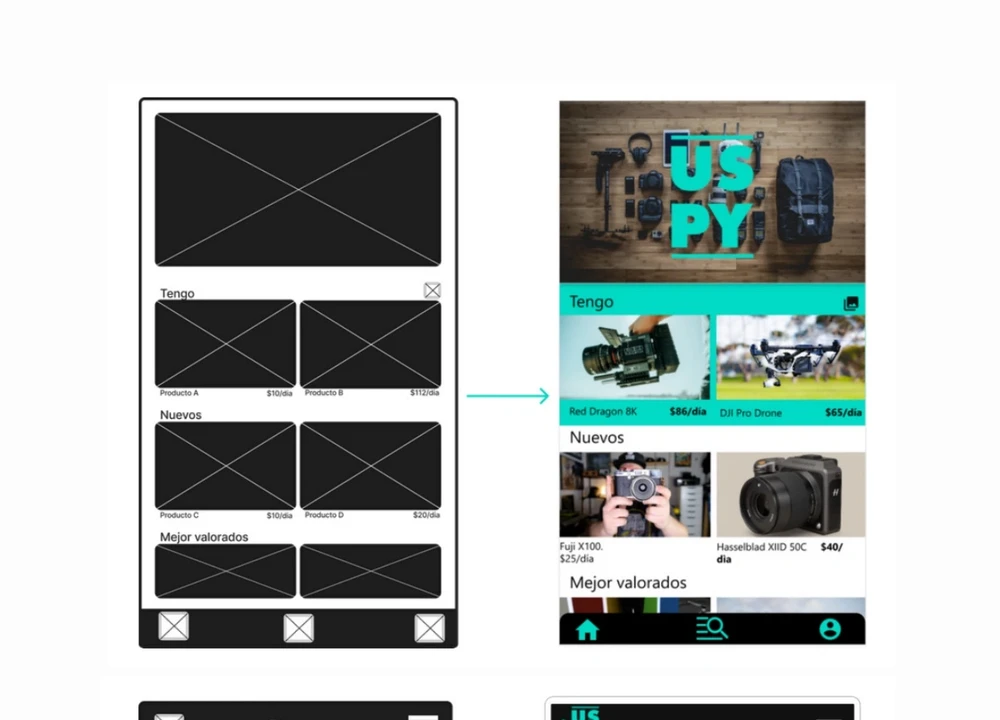Click the Nuevos heading in color mockup
Viewport: 1000px width, 720px height.
click(596, 437)
